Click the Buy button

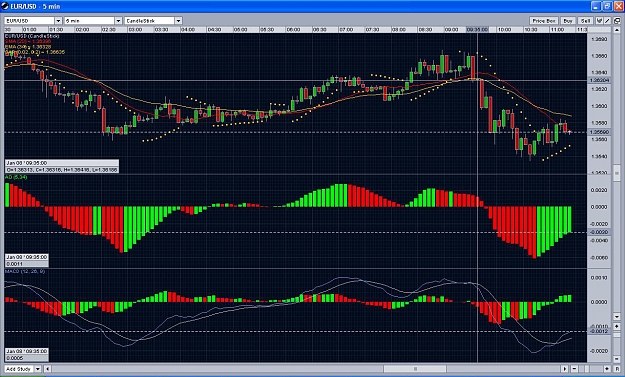pyautogui.click(x=568, y=21)
